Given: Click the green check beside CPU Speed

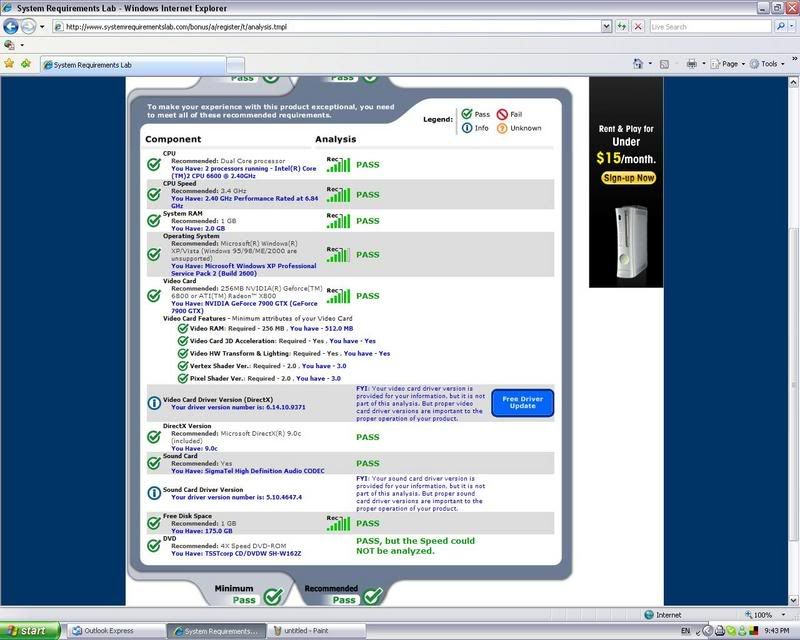Looking at the screenshot, I should (x=154, y=192).
